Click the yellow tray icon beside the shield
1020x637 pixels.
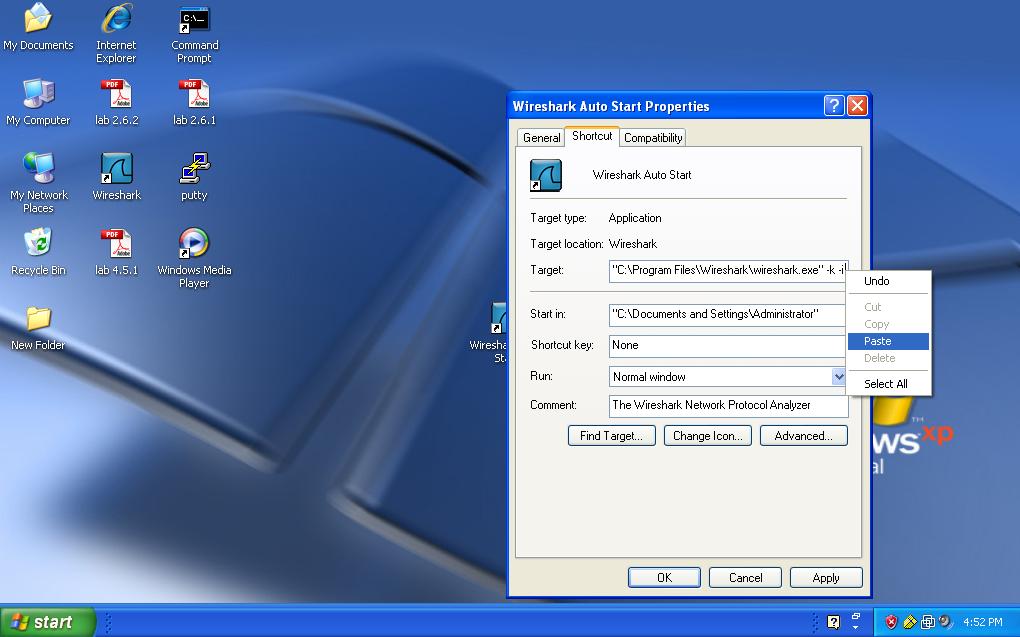coord(909,622)
